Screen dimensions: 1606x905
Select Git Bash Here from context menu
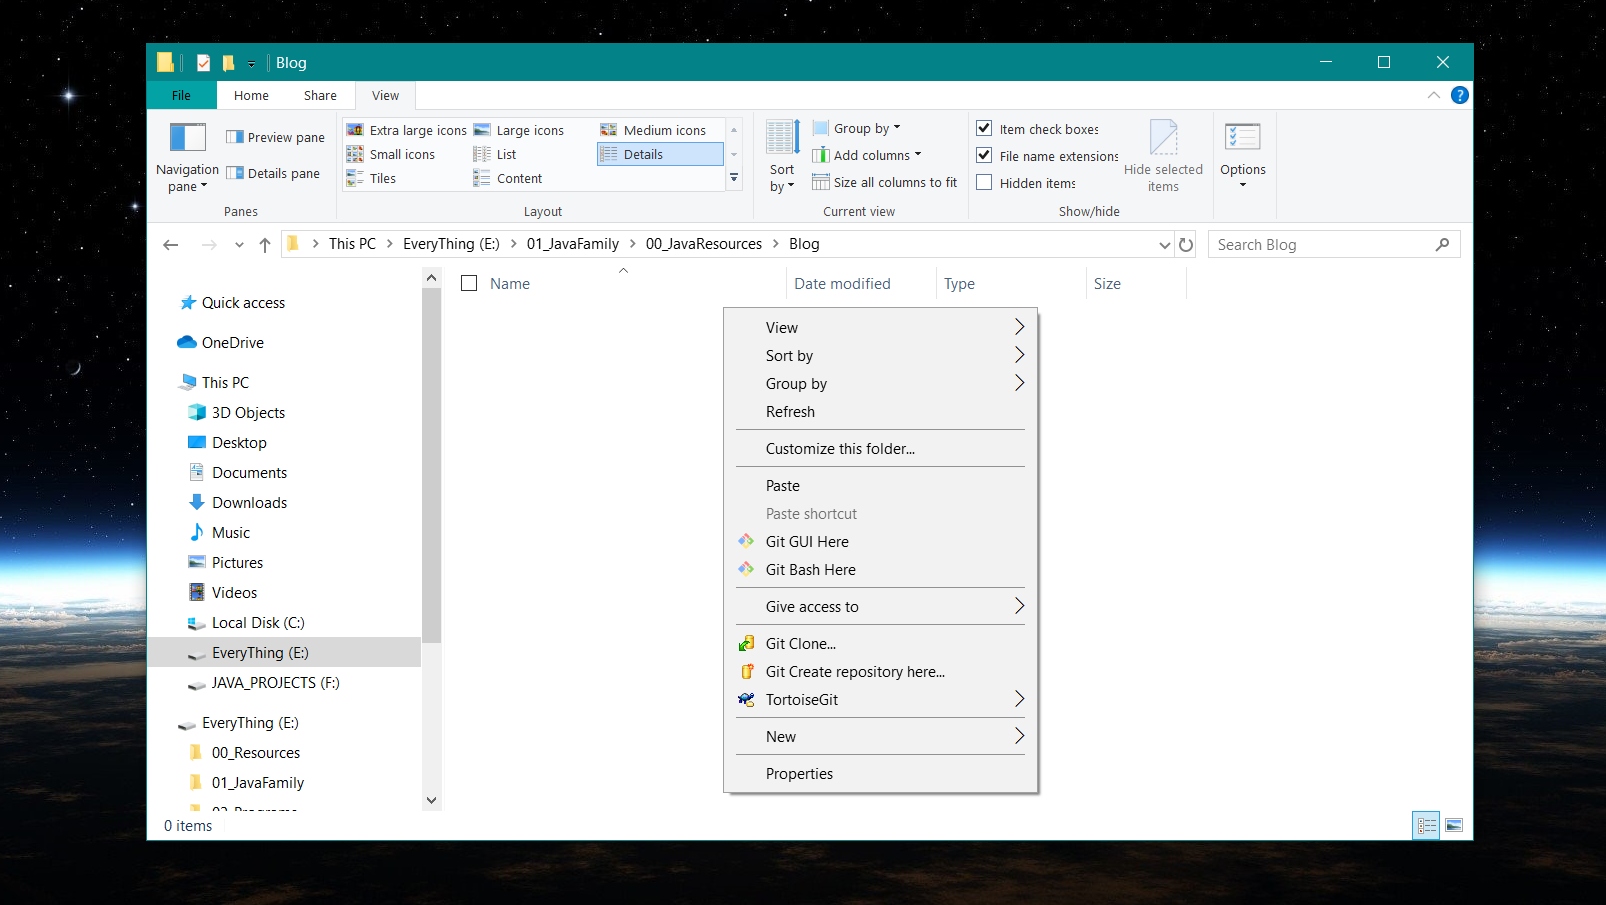(810, 570)
